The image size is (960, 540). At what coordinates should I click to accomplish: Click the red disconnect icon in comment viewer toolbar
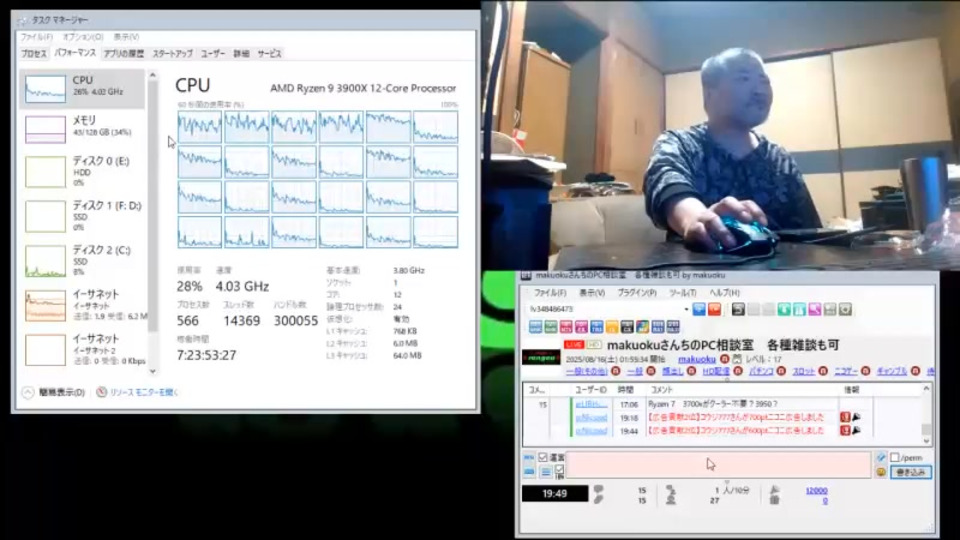(714, 309)
